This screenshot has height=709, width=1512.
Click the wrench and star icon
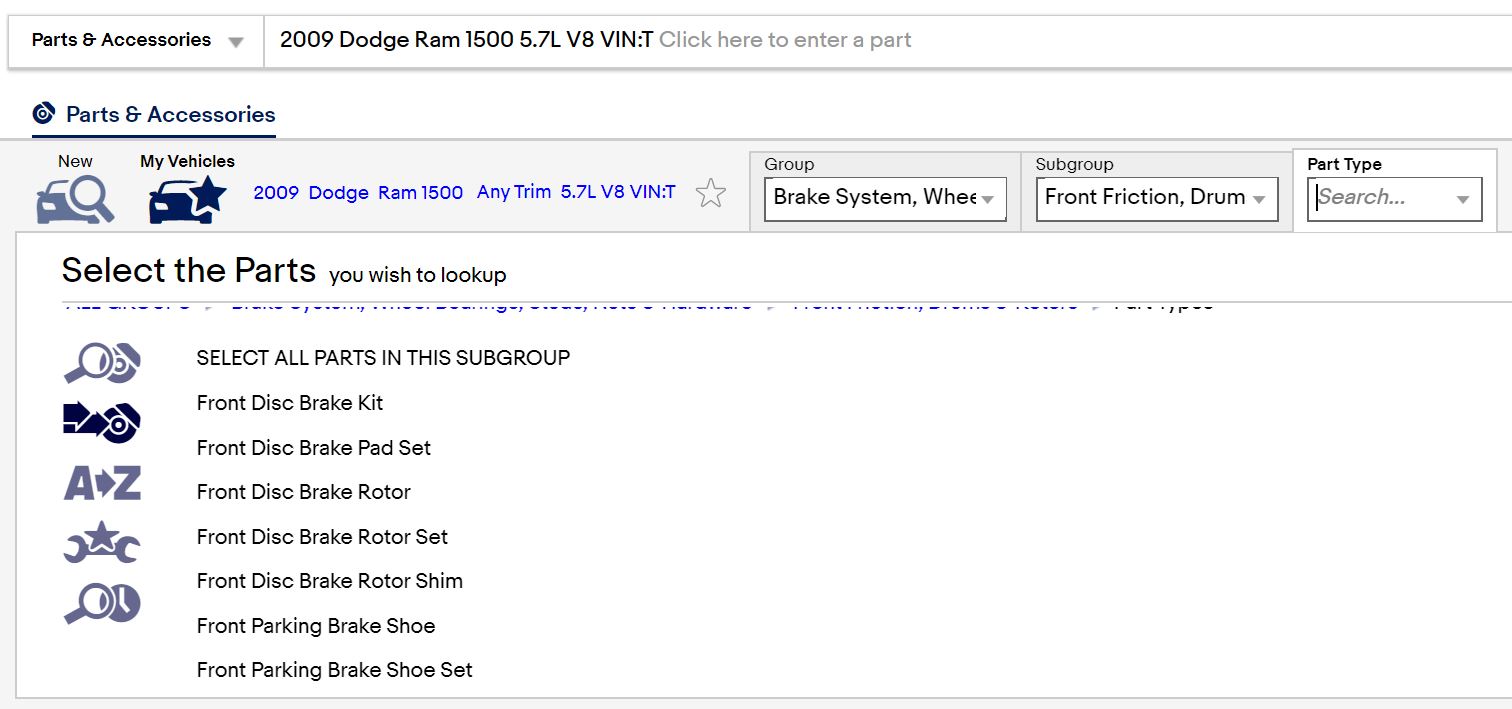pos(102,543)
